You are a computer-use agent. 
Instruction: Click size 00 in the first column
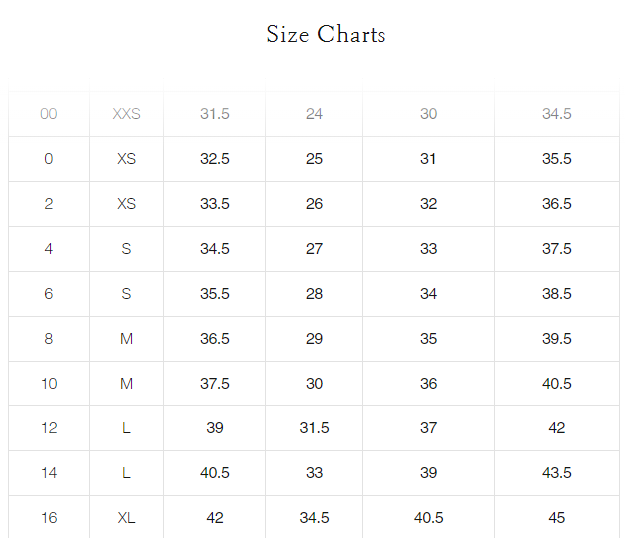coord(49,114)
